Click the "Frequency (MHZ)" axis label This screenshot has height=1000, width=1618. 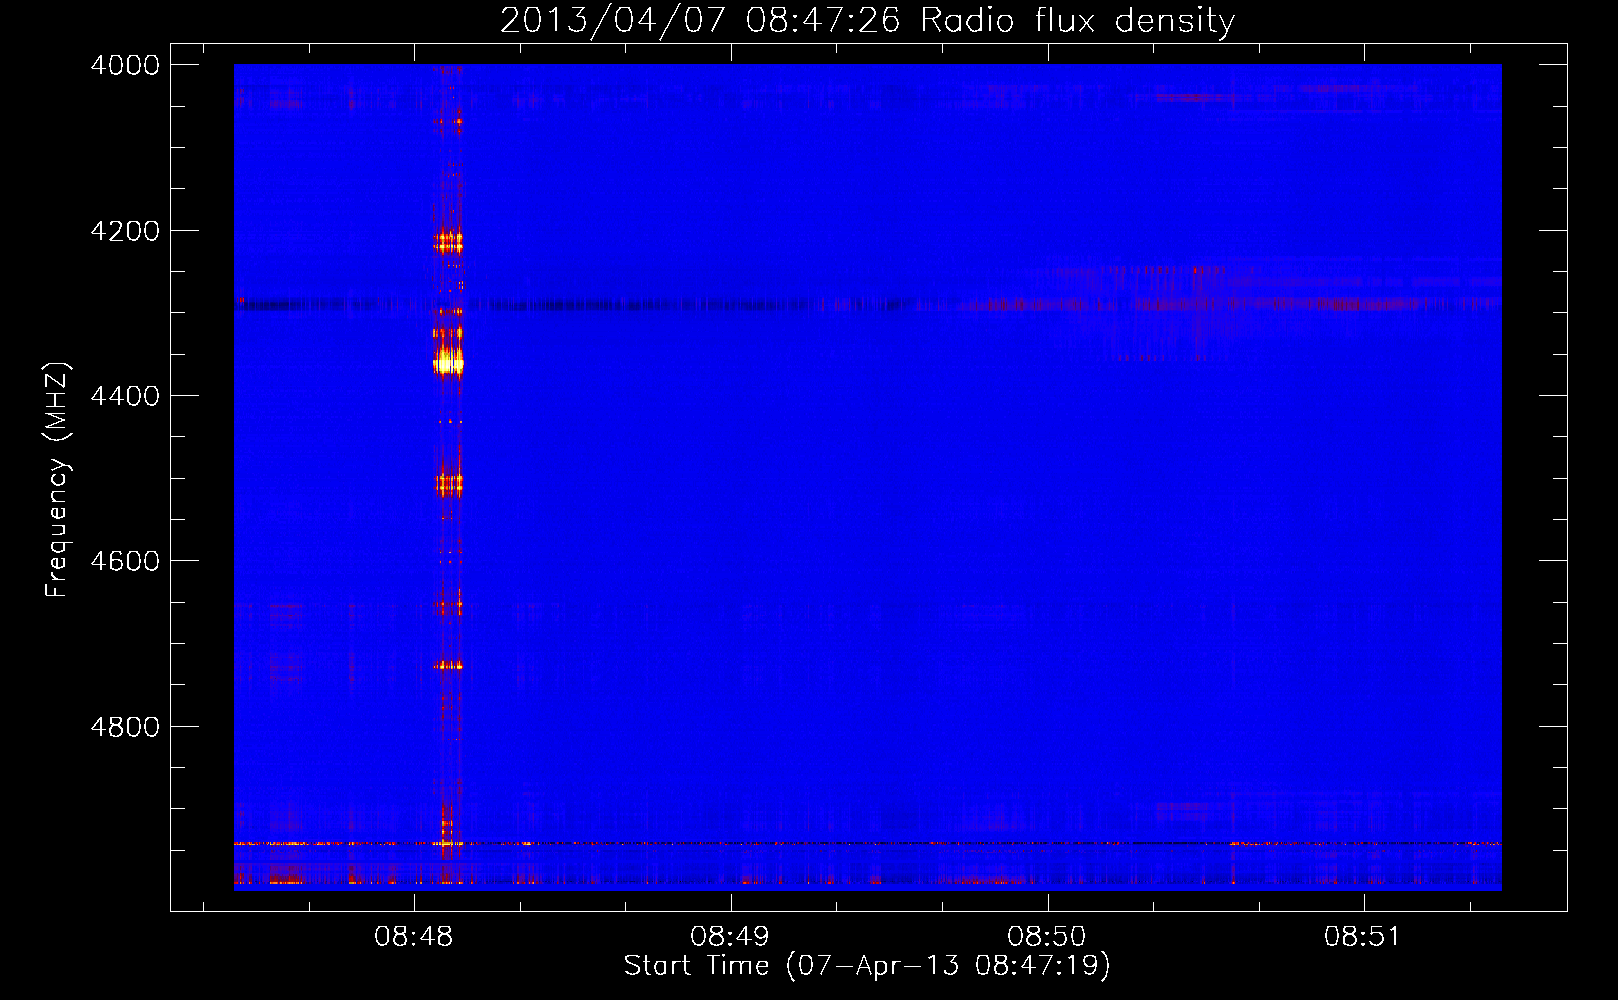(x=57, y=480)
